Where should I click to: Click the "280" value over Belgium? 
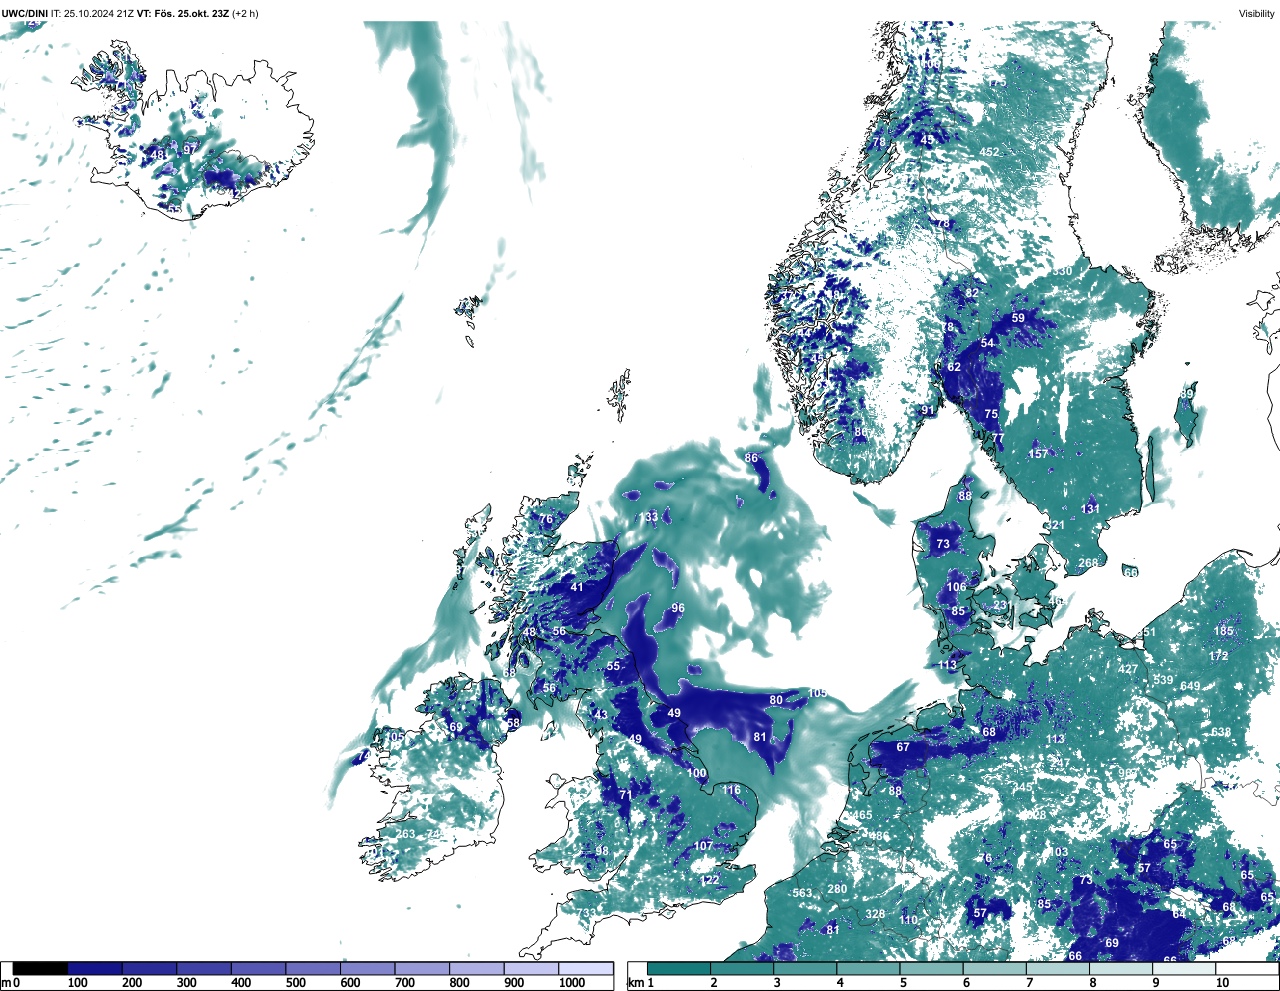(x=838, y=889)
